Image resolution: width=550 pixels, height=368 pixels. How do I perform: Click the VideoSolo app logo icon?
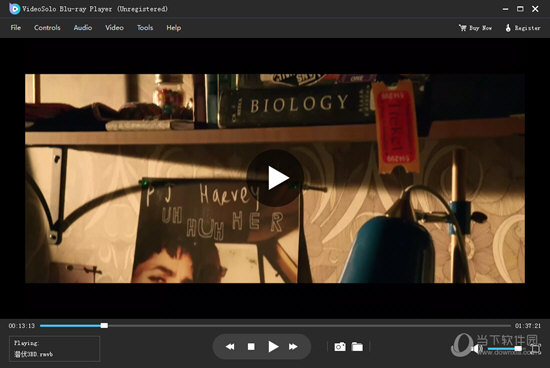(x=14, y=9)
